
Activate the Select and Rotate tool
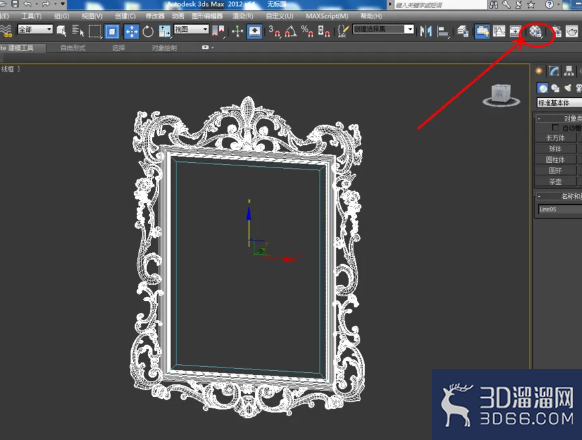click(148, 31)
